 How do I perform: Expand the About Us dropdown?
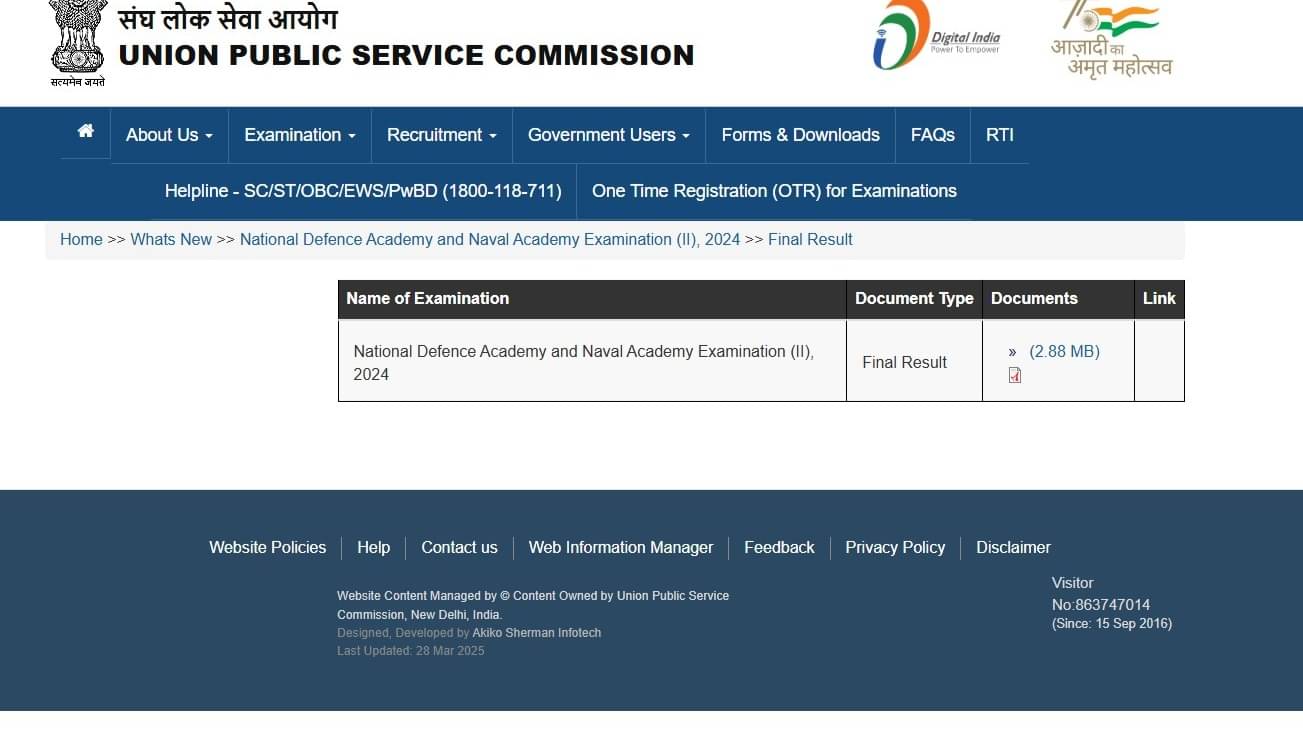click(x=168, y=135)
